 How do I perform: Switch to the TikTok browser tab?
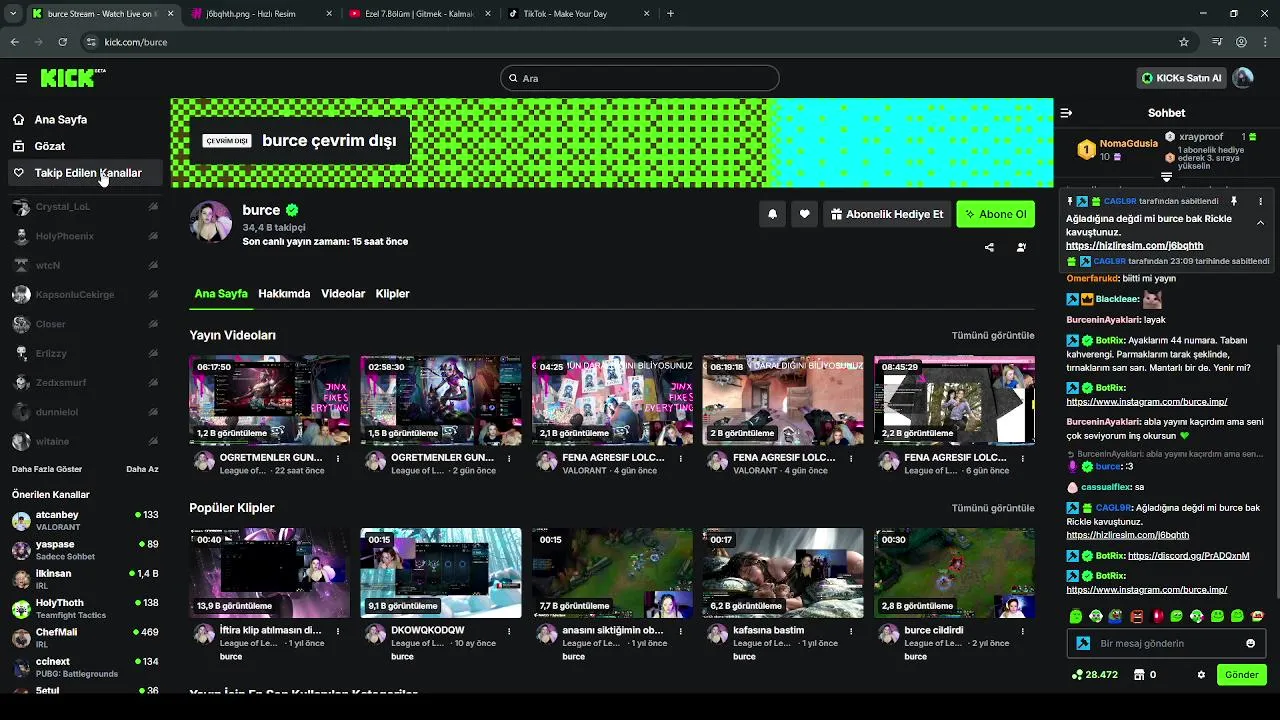579,14
